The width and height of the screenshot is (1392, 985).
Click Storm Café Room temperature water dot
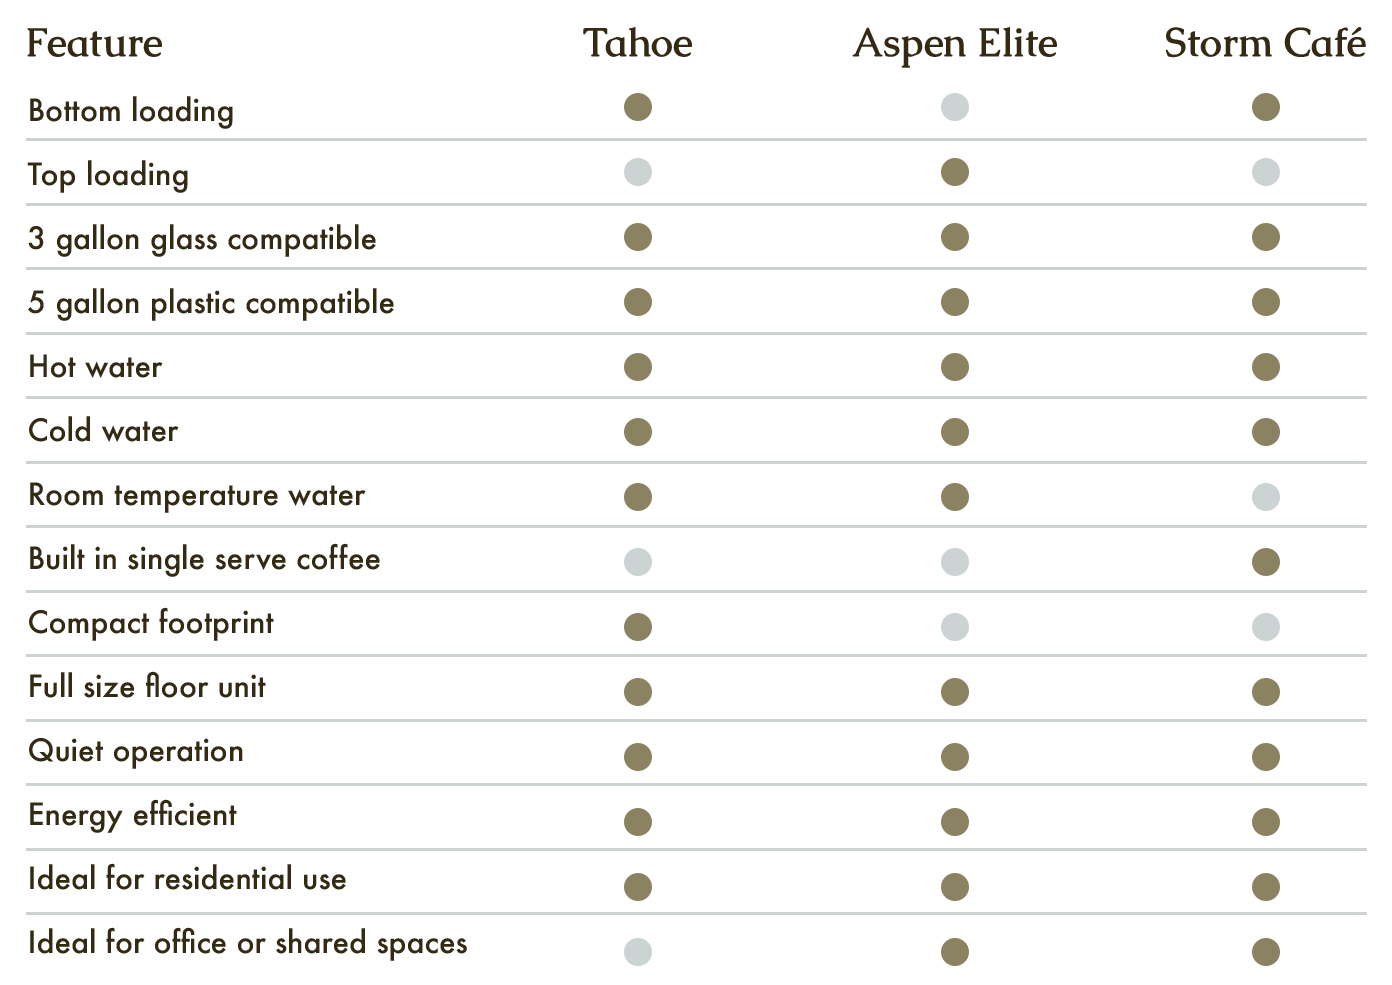point(1266,497)
